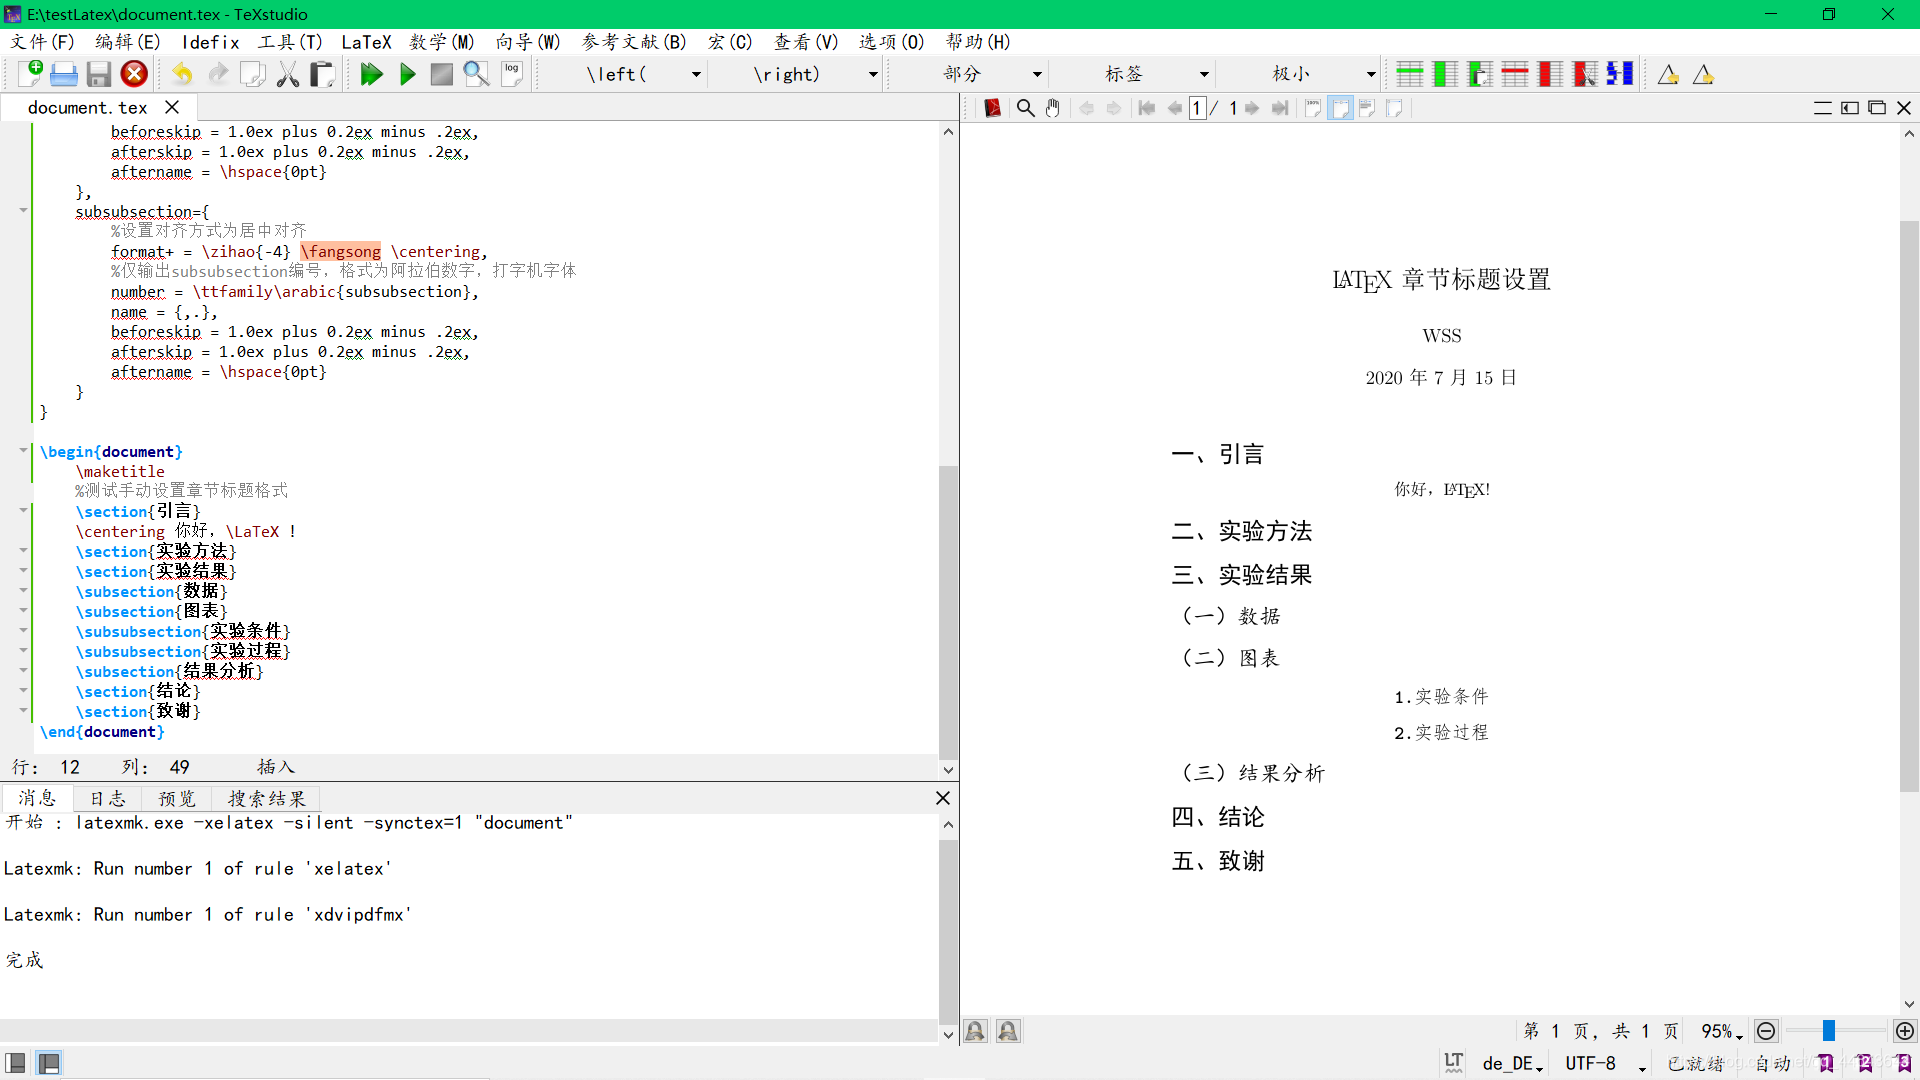Open the LaTeX menu
Viewport: 1920px width, 1080px height.
click(x=366, y=42)
